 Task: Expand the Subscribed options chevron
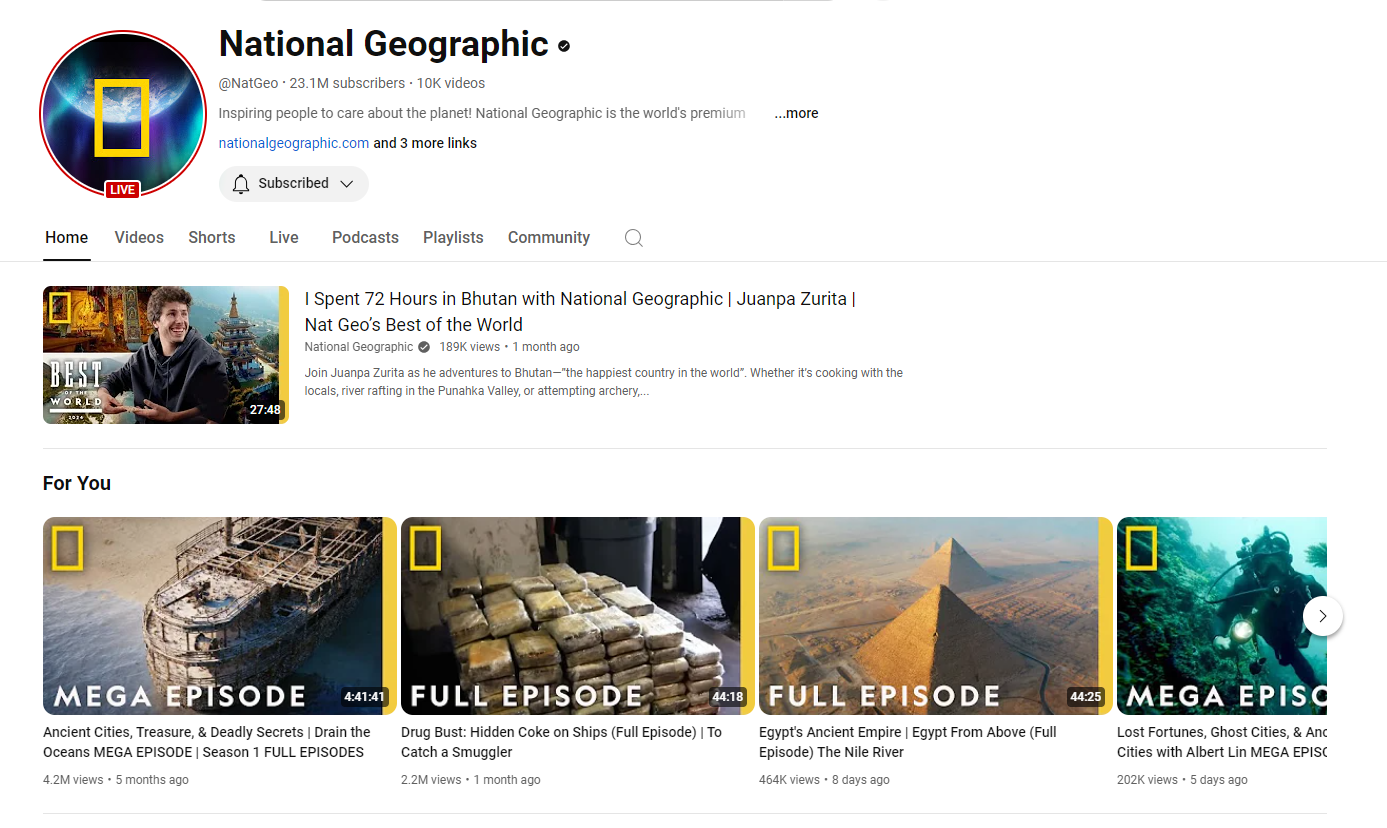pyautogui.click(x=347, y=184)
